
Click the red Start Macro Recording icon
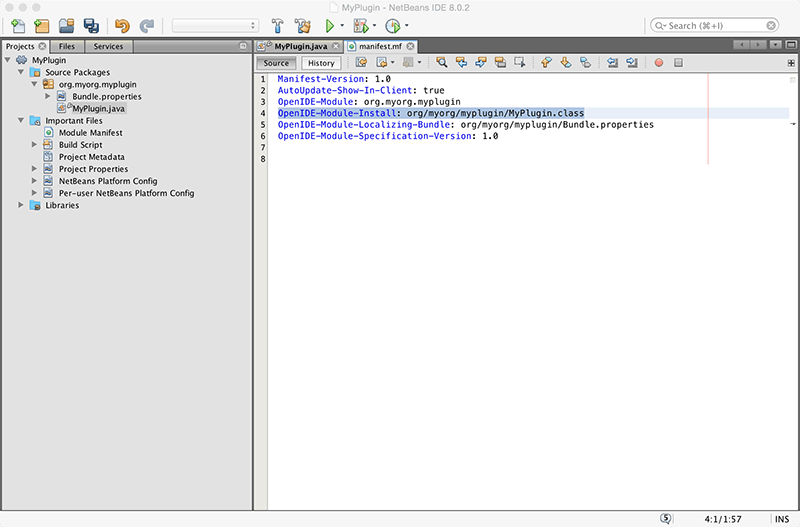tap(659, 63)
